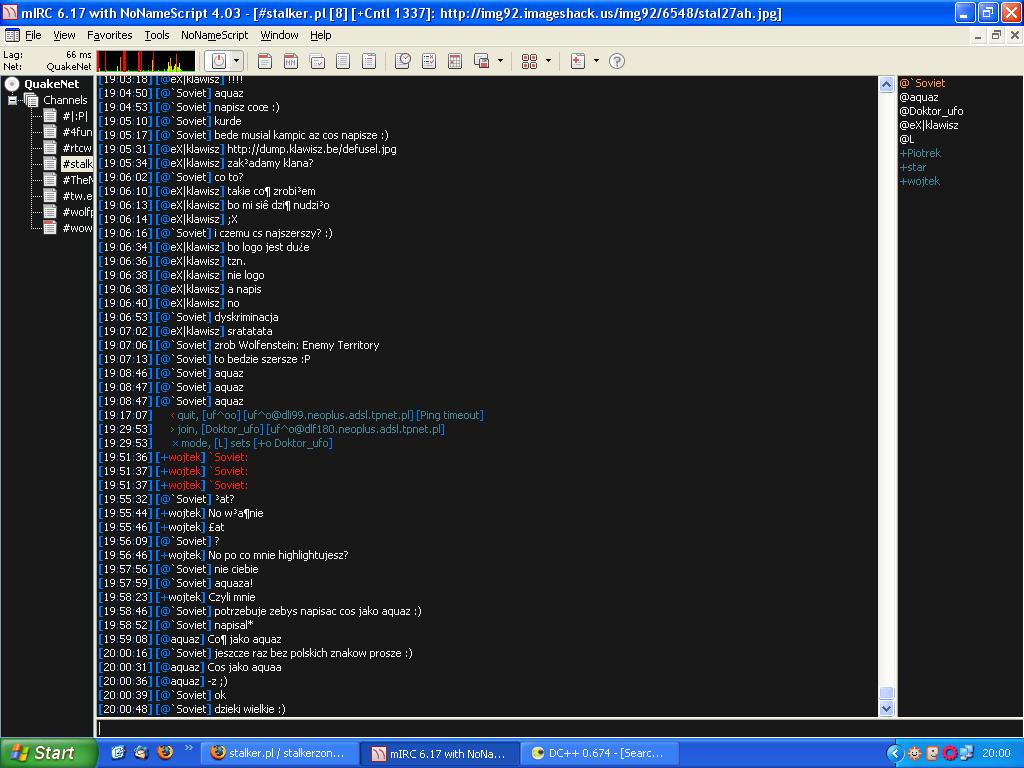Click the red plus document toolbar icon
Viewport: 1024px width, 768px height.
(577, 61)
